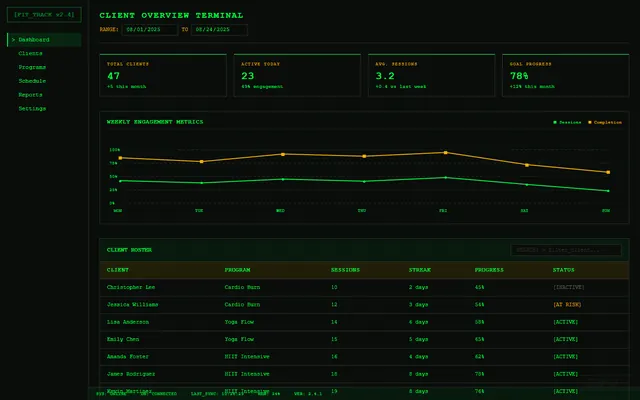The width and height of the screenshot is (640, 400).
Task: Sort roster by CLIENT column header
Action: (118, 270)
